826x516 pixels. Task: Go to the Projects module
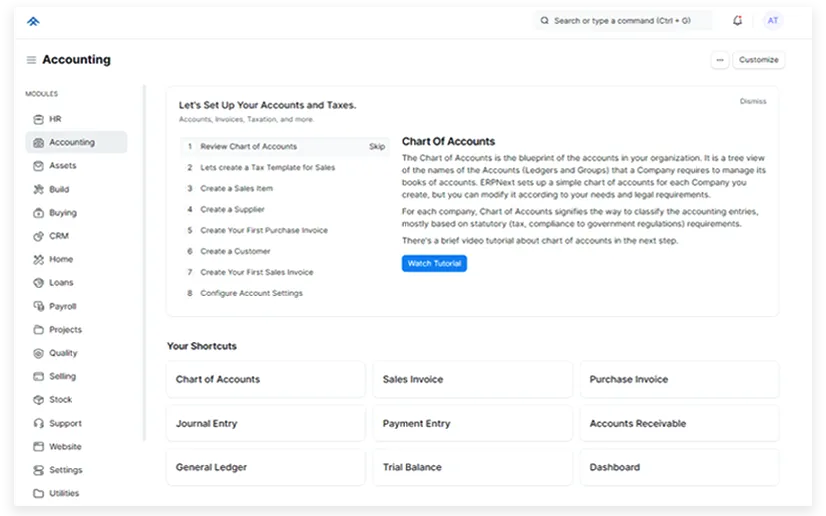tap(65, 330)
